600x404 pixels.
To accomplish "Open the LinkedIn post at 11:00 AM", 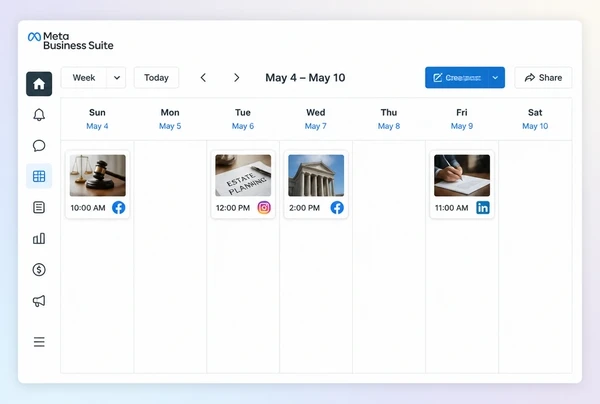I will click(x=462, y=184).
